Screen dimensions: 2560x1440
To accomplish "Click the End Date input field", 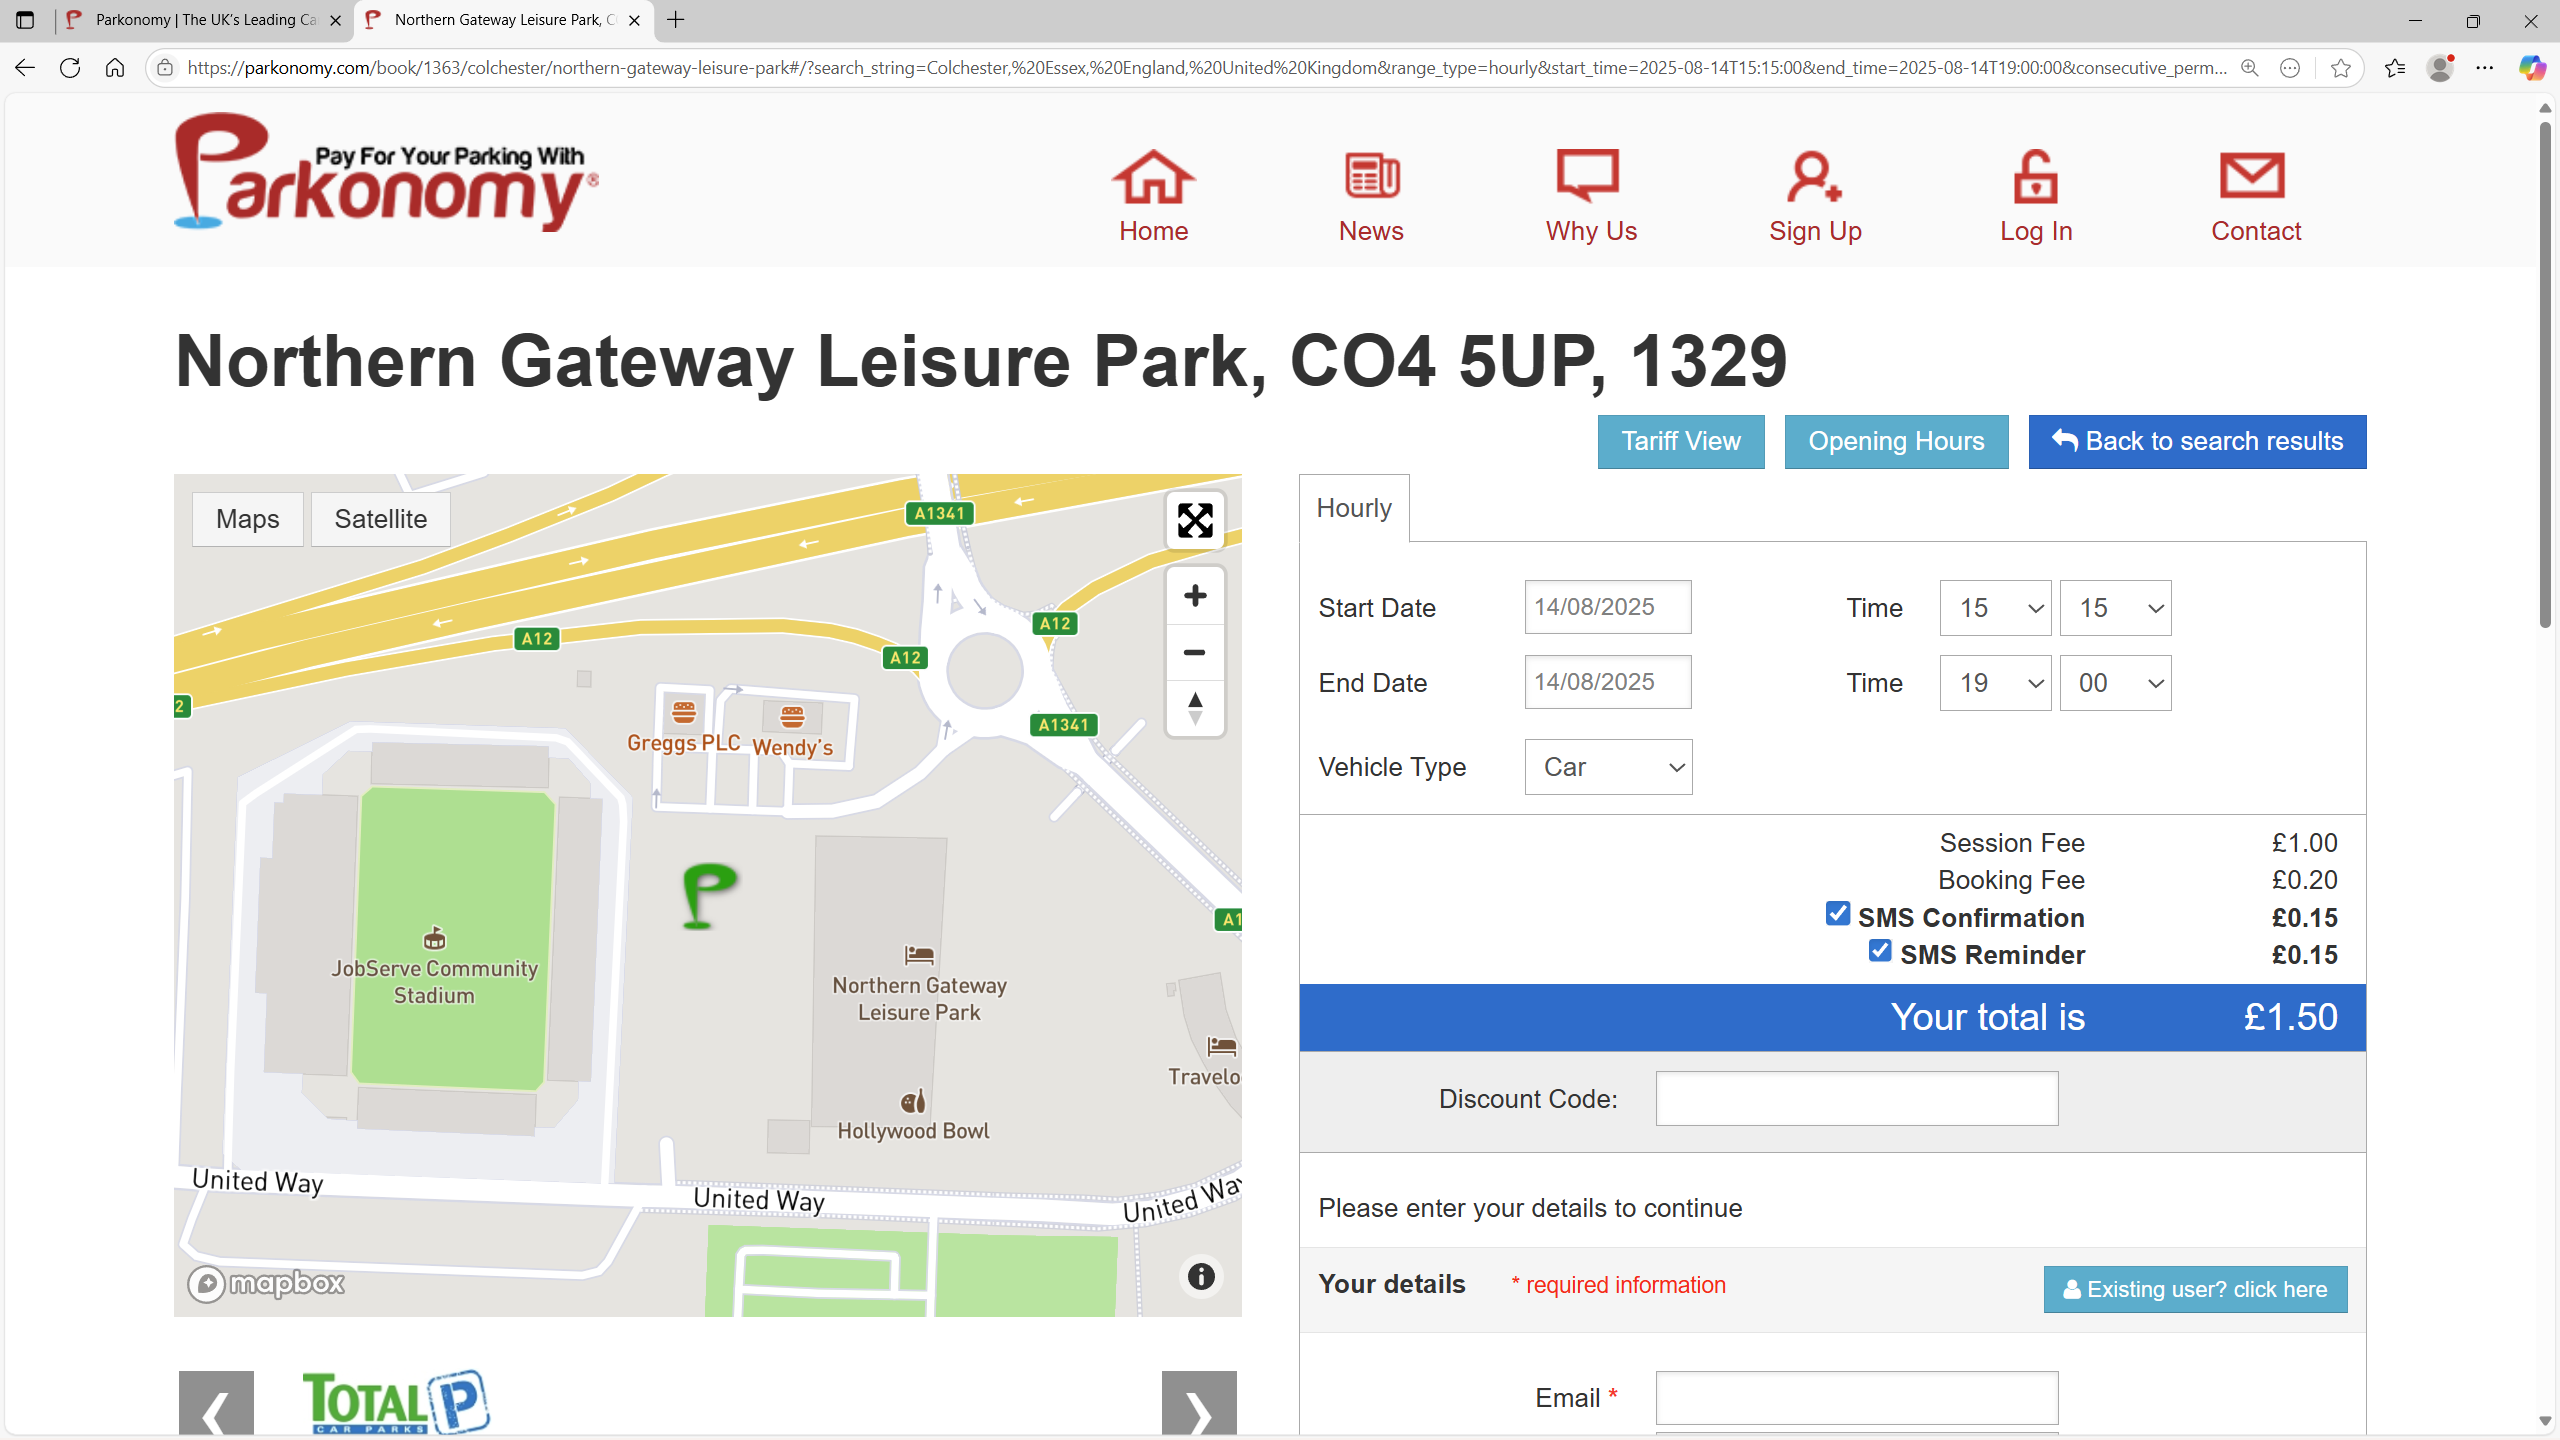I will (1607, 682).
